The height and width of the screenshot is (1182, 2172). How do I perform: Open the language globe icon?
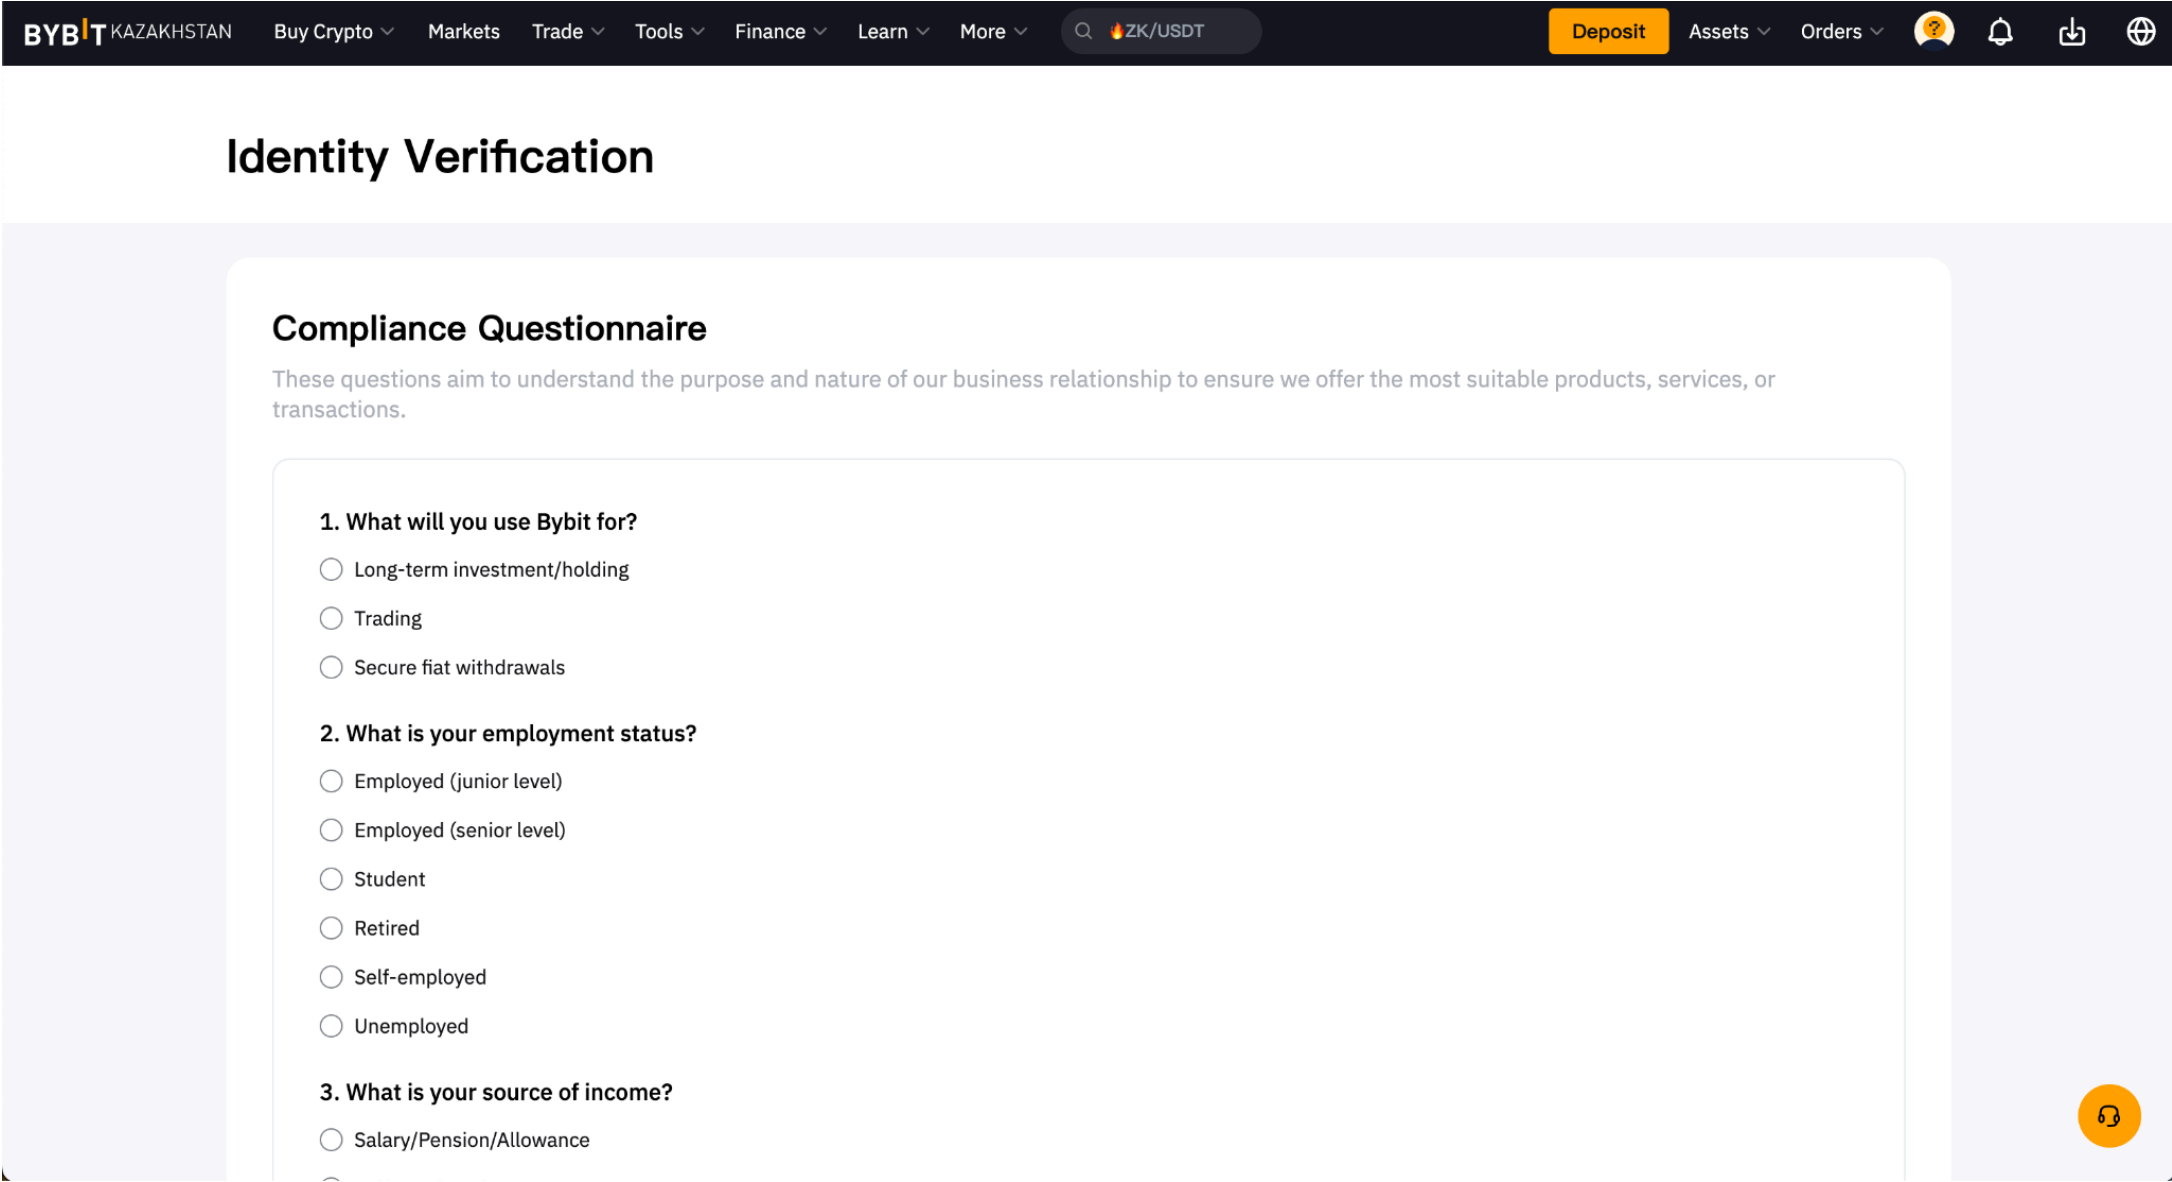[x=2140, y=32]
